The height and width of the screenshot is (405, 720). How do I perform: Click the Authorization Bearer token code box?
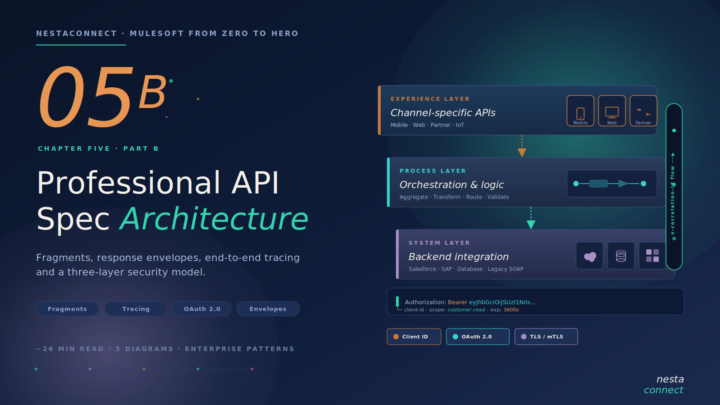point(535,302)
